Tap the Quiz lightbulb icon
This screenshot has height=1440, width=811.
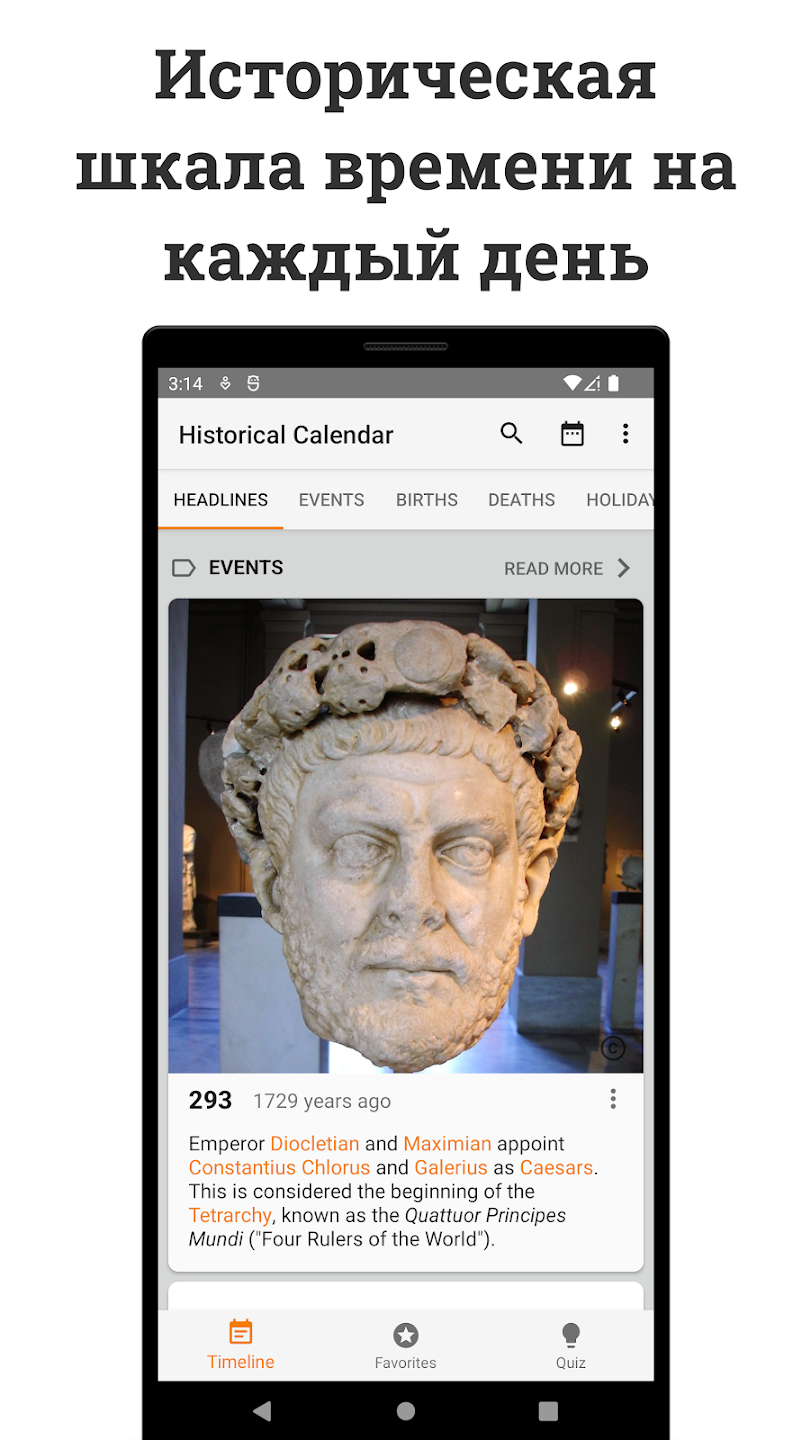click(x=571, y=1335)
